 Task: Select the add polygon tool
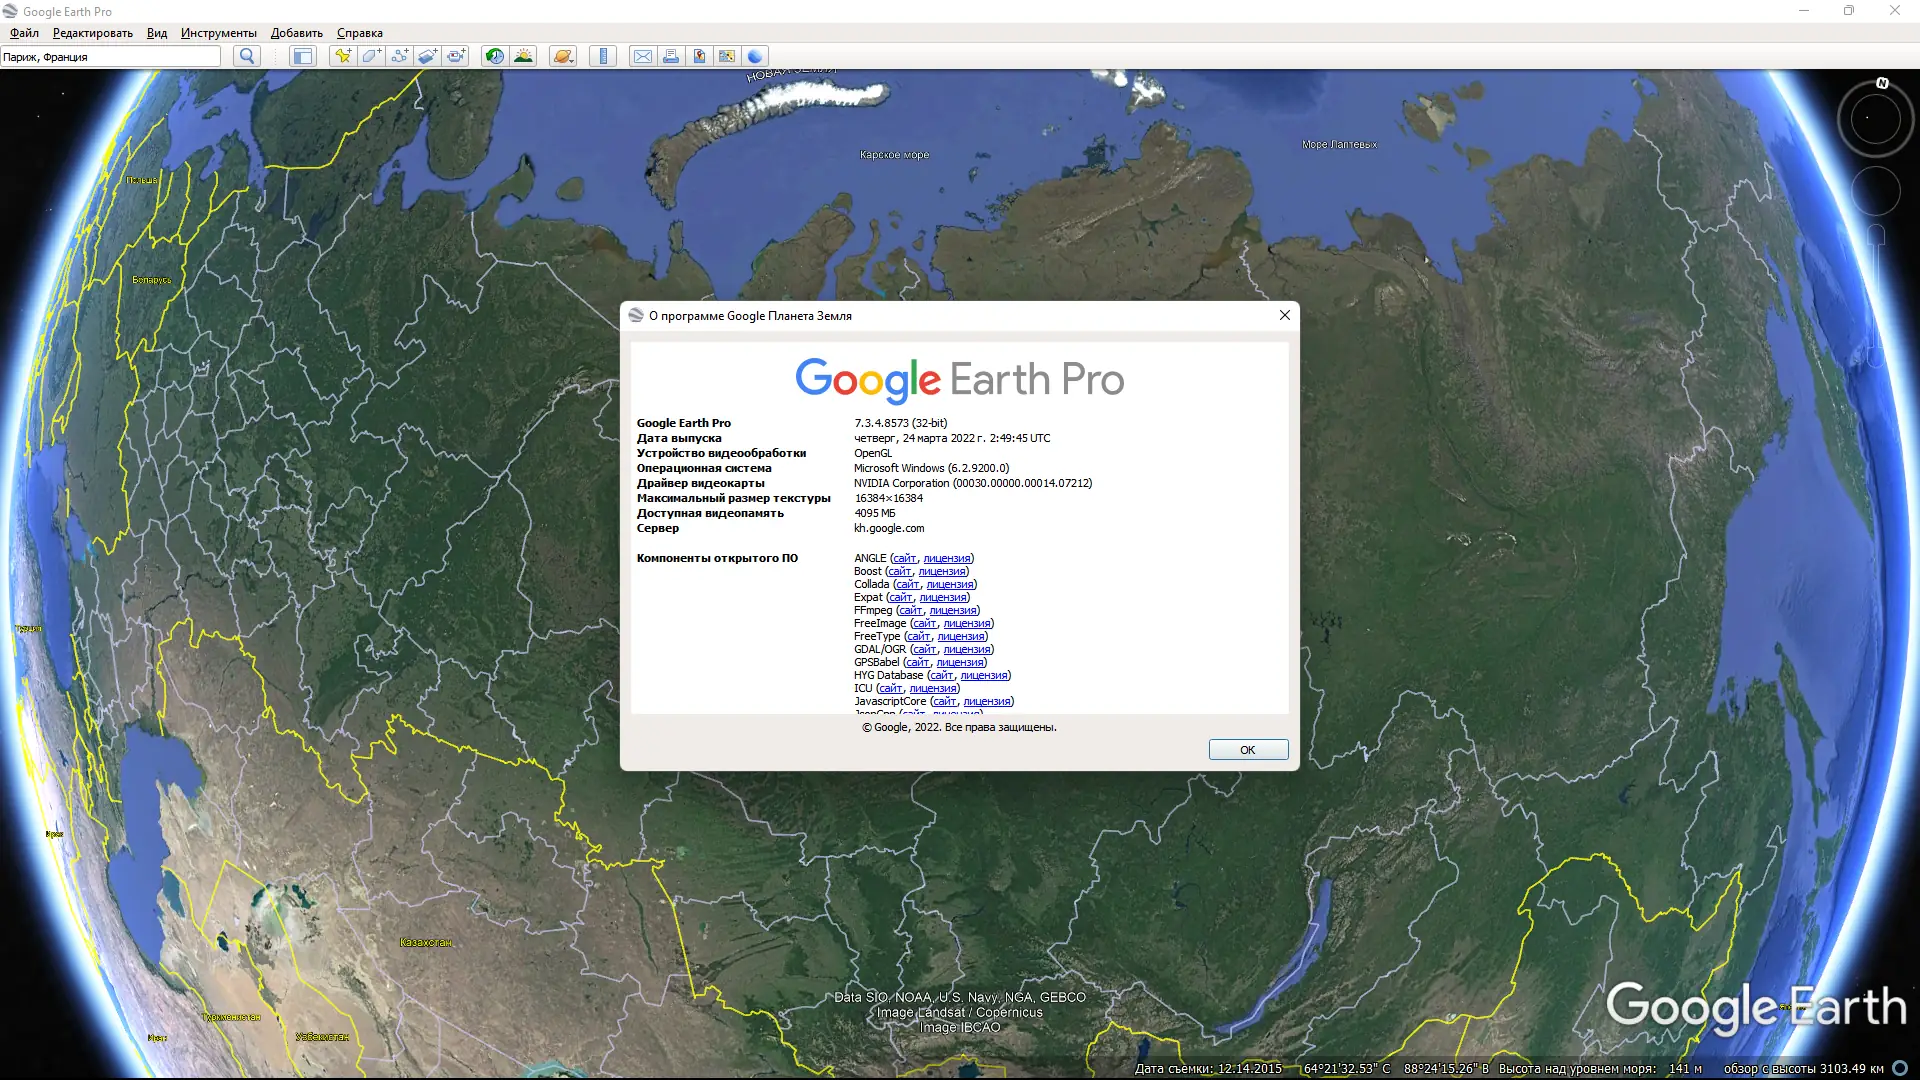[x=371, y=57]
